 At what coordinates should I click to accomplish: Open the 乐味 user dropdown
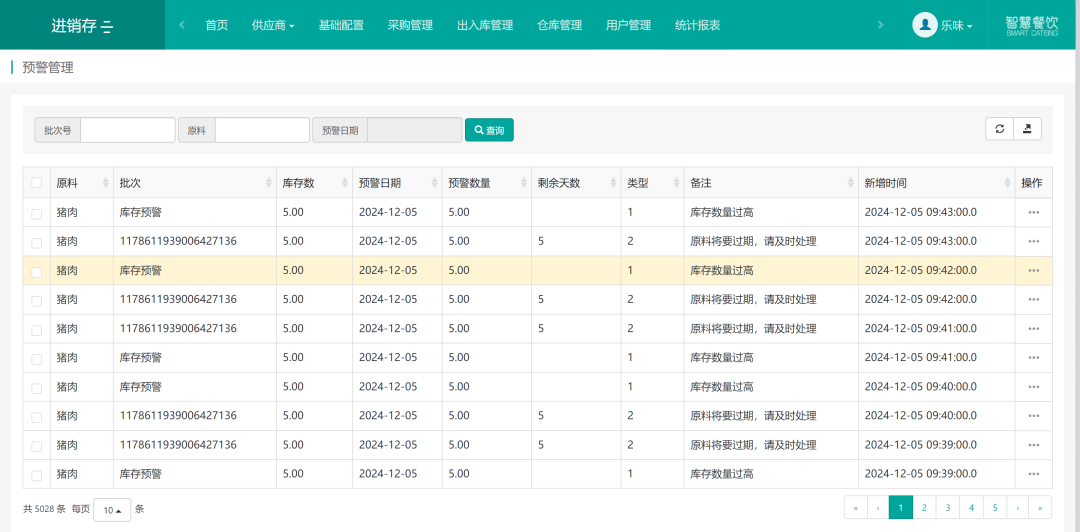click(957, 25)
